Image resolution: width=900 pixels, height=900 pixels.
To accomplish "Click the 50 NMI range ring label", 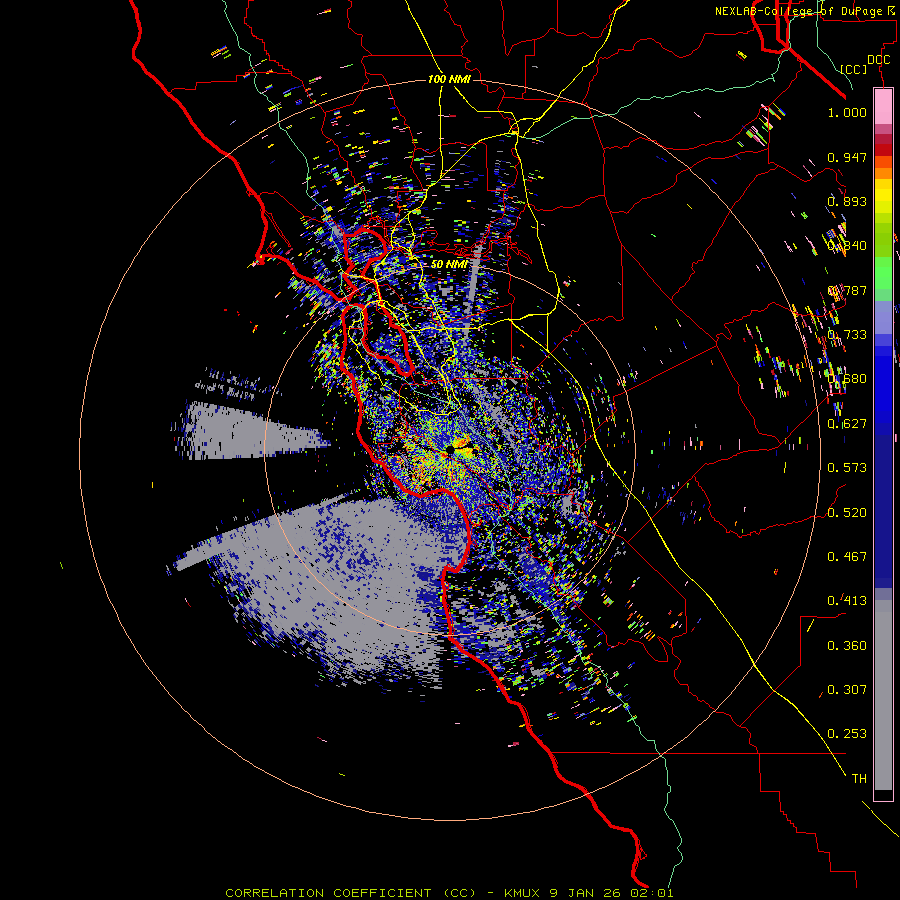I will point(449,264).
